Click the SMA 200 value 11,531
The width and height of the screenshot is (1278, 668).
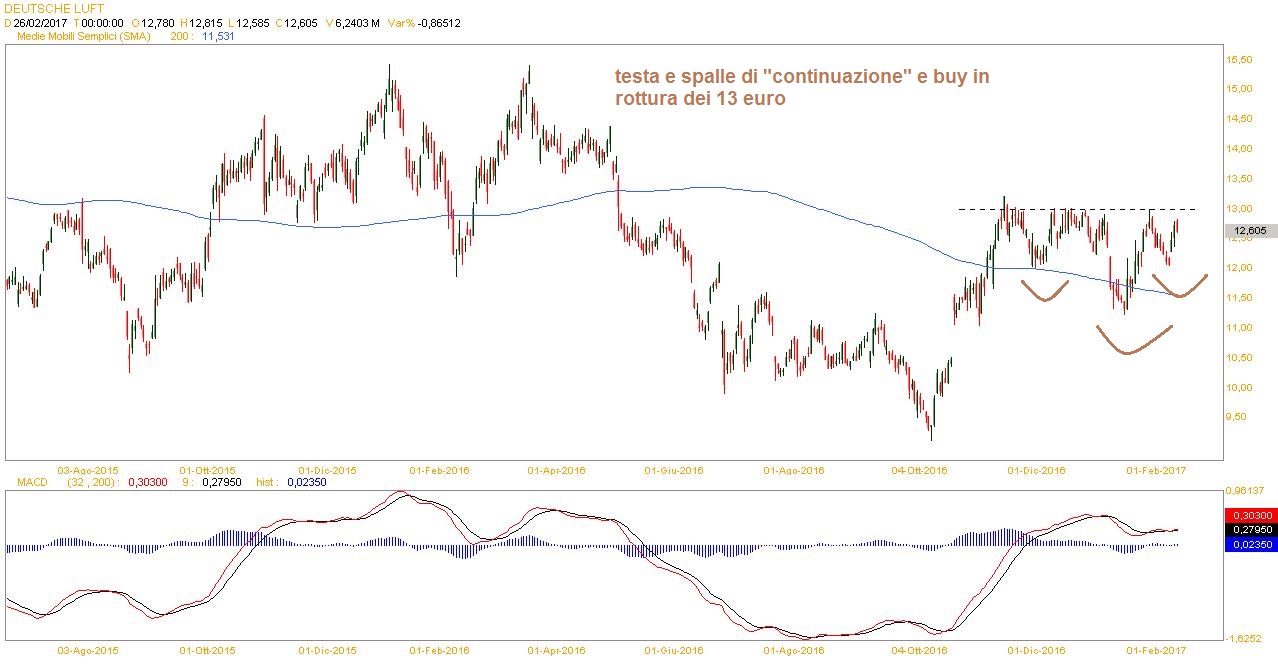(x=217, y=35)
